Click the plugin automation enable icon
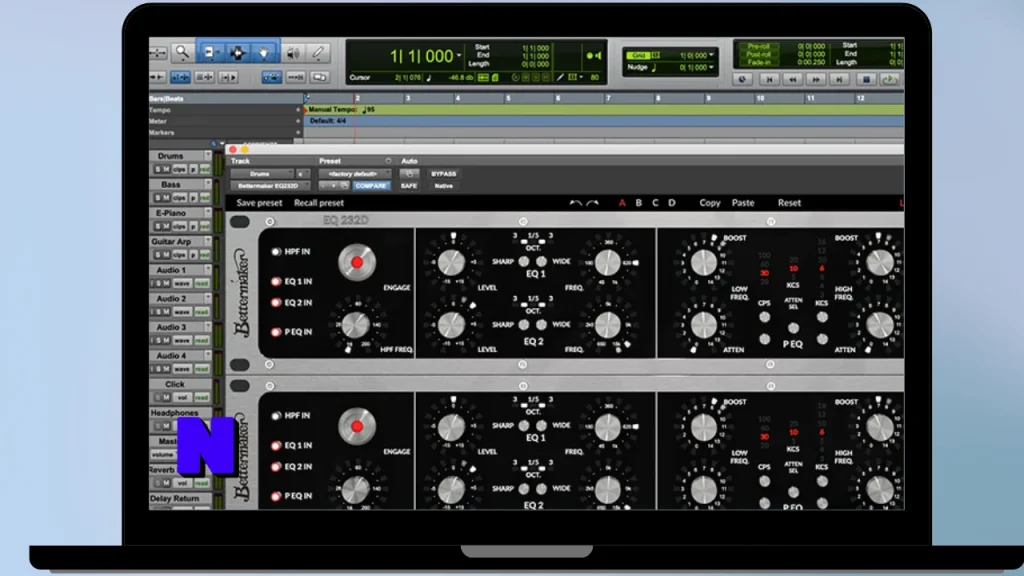 pos(409,174)
